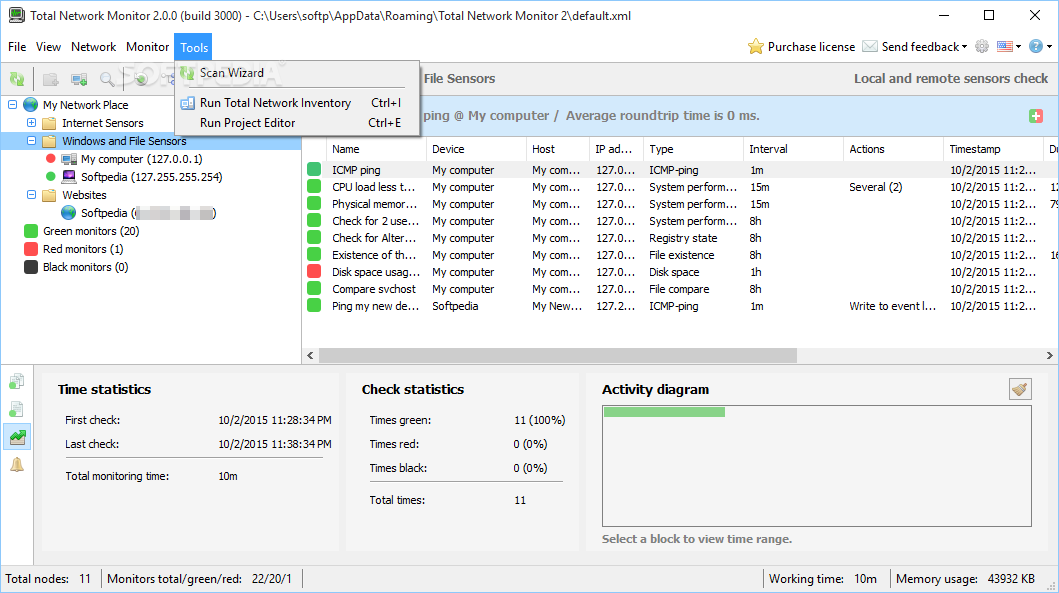The image size is (1059, 593).
Task: Click status icon of CPU load row
Action: pyautogui.click(x=314, y=186)
